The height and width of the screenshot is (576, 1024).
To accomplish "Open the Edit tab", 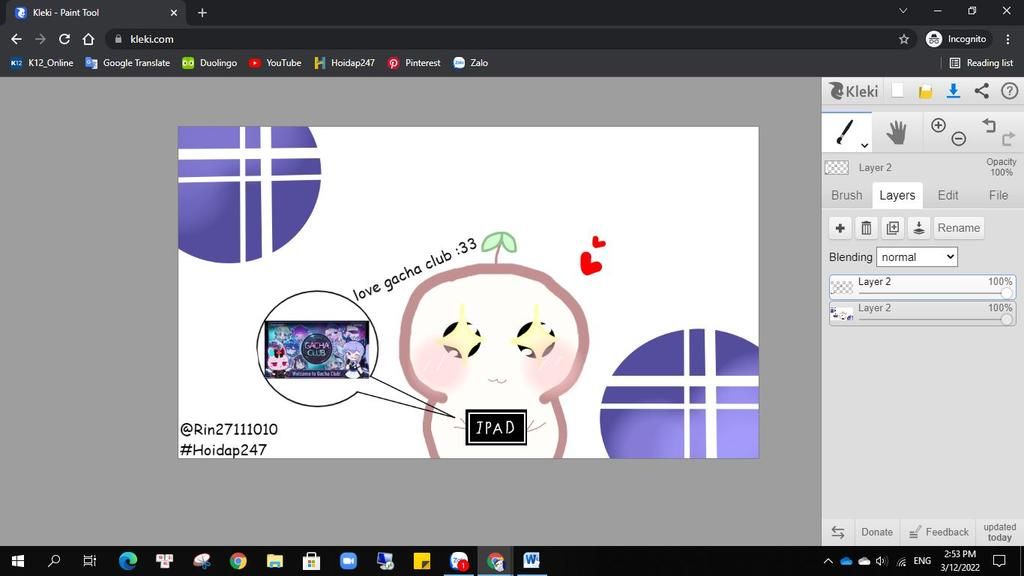I will (948, 195).
